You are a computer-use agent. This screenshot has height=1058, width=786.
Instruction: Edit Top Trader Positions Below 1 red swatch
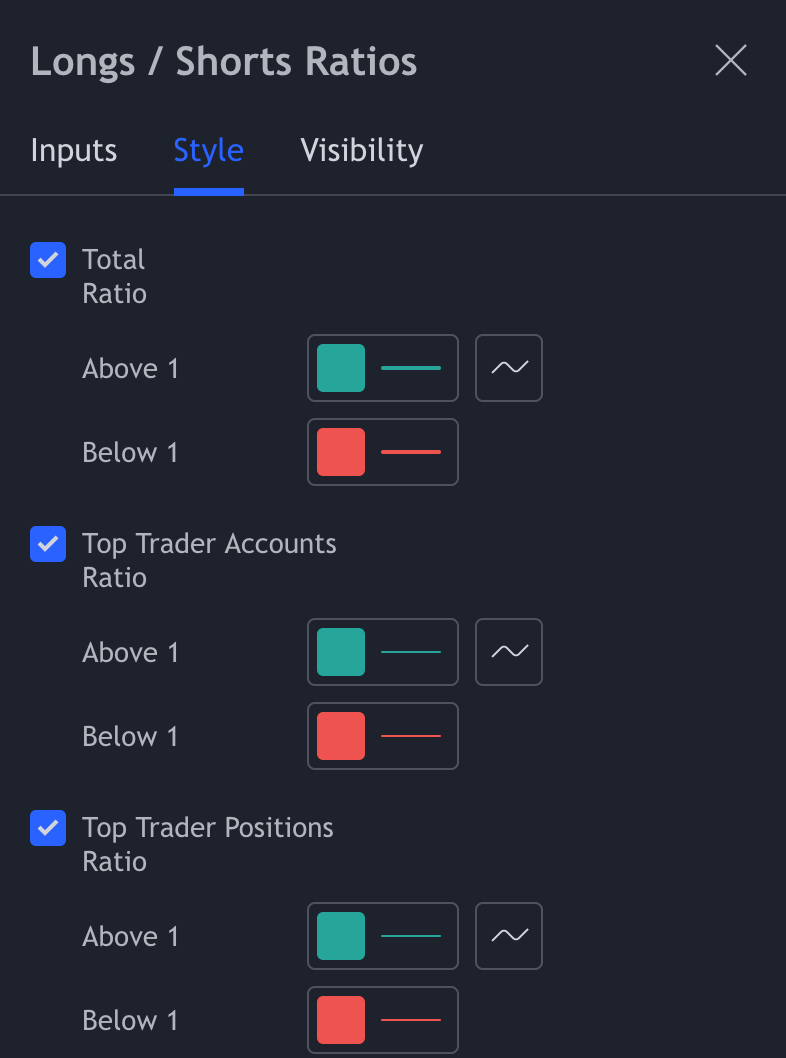(341, 1020)
